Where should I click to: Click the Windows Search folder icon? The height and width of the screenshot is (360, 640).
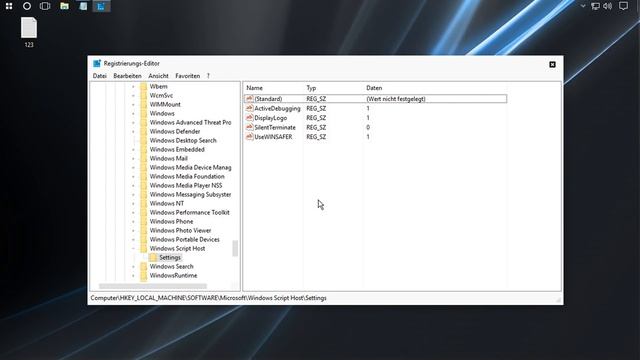[143, 267]
